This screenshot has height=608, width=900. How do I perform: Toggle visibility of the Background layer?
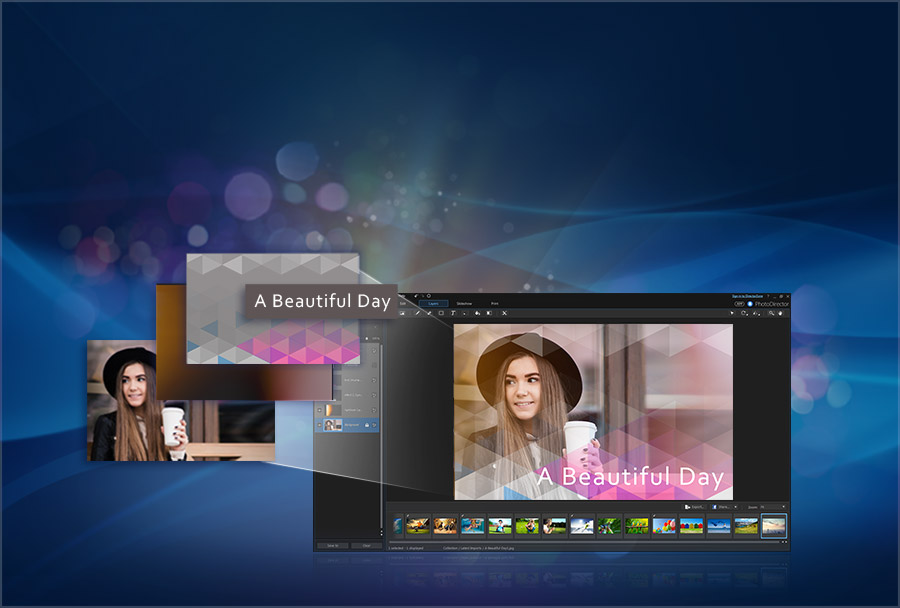pos(320,425)
